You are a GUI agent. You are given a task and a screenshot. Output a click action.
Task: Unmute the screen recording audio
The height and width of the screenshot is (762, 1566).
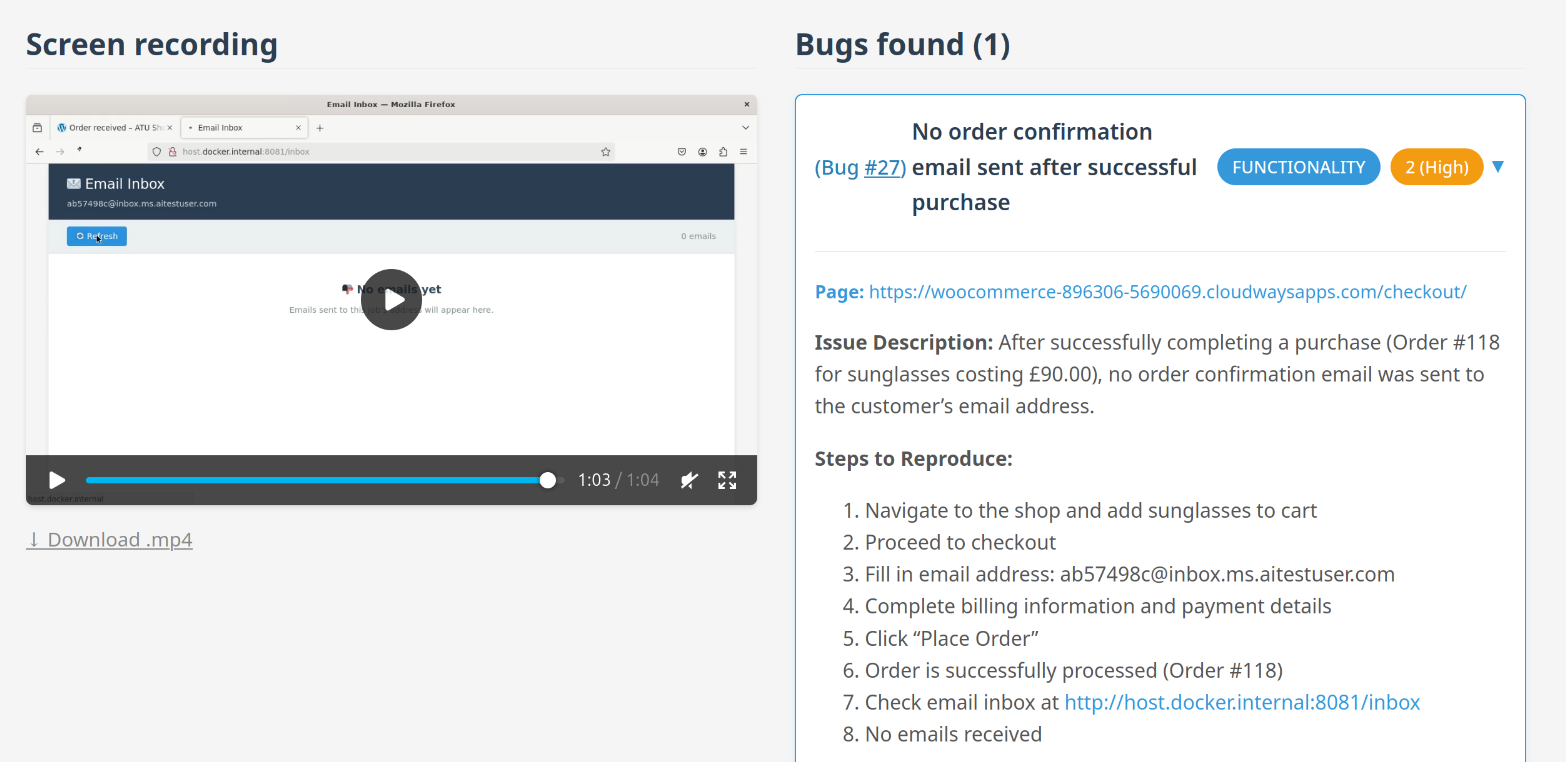tap(689, 480)
